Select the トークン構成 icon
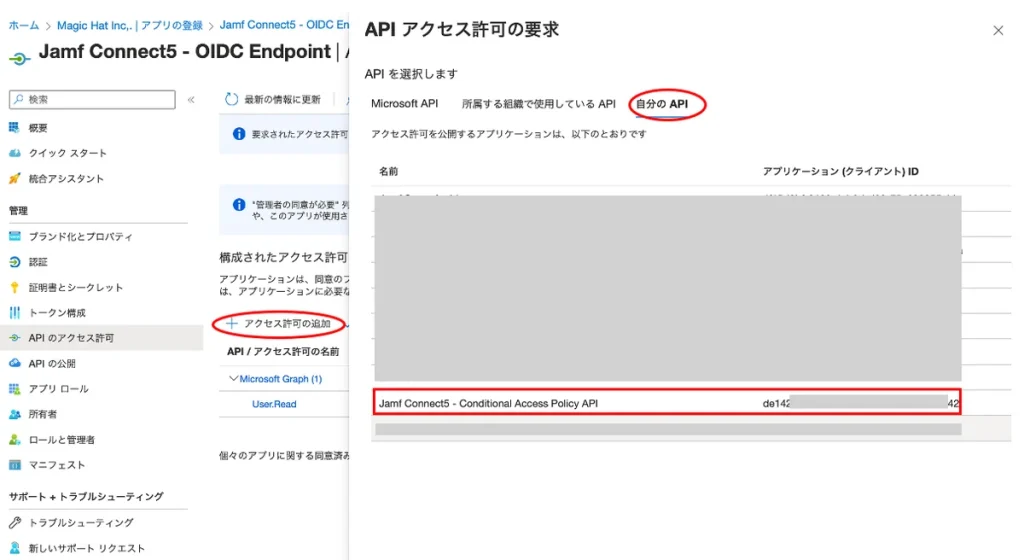1024x560 pixels. tap(14, 313)
